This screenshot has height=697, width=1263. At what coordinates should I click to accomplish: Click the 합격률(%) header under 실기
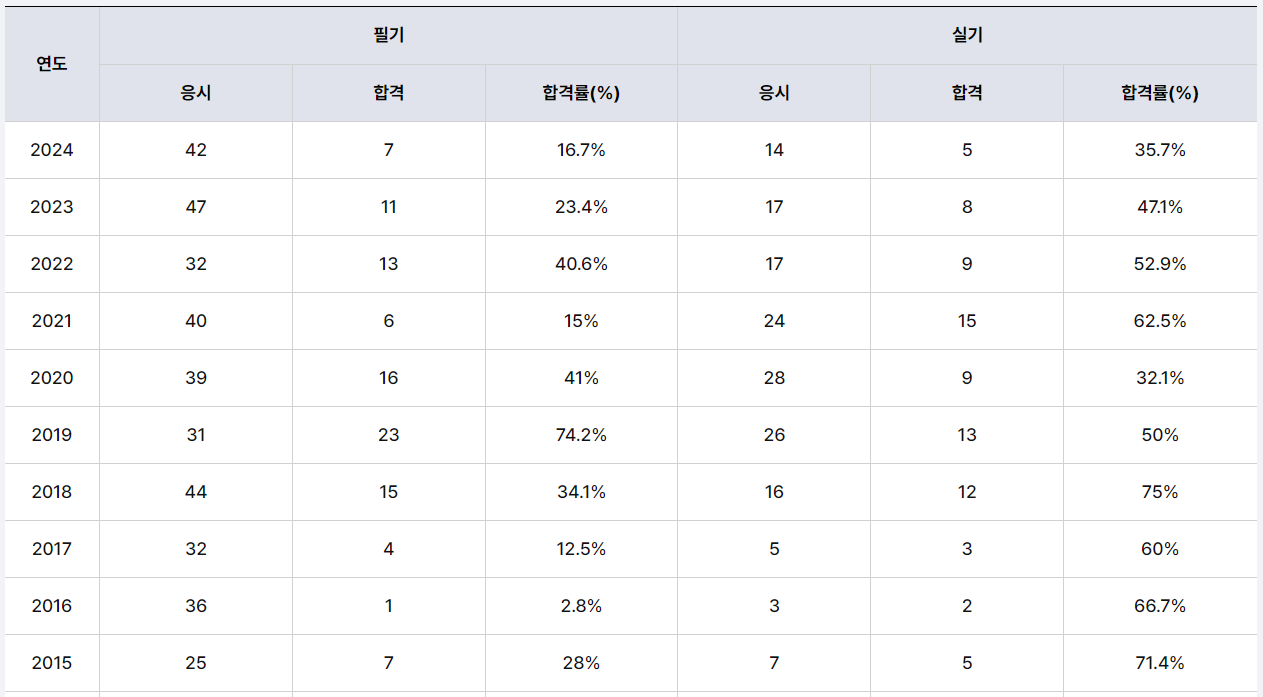click(1160, 93)
